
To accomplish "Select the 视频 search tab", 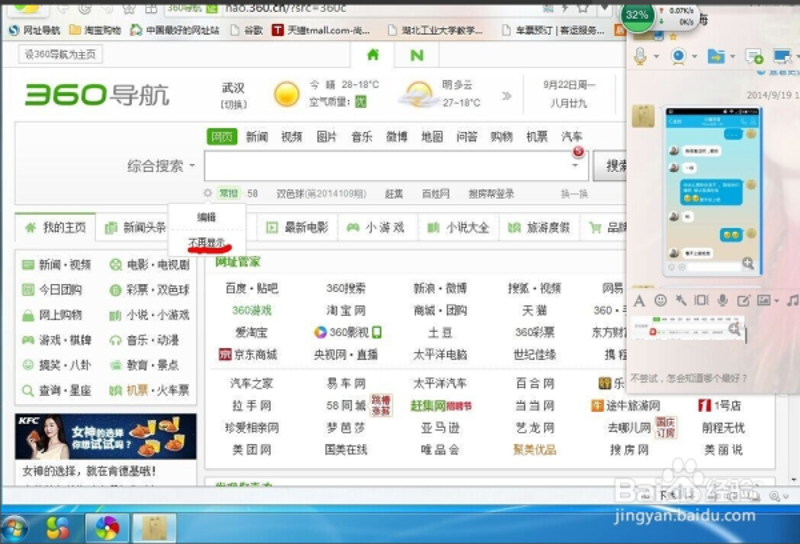I will pyautogui.click(x=292, y=136).
